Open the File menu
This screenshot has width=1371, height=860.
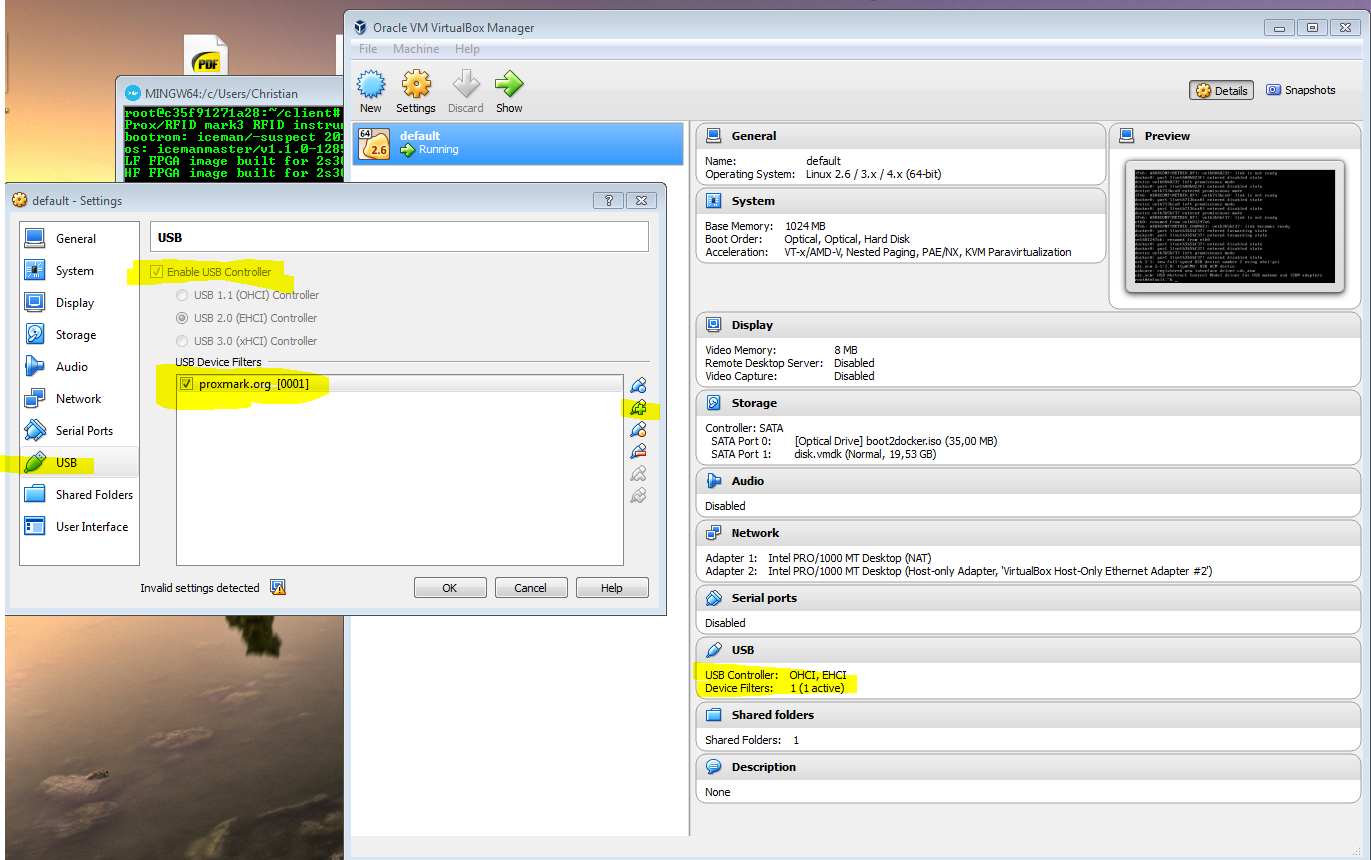pos(367,49)
